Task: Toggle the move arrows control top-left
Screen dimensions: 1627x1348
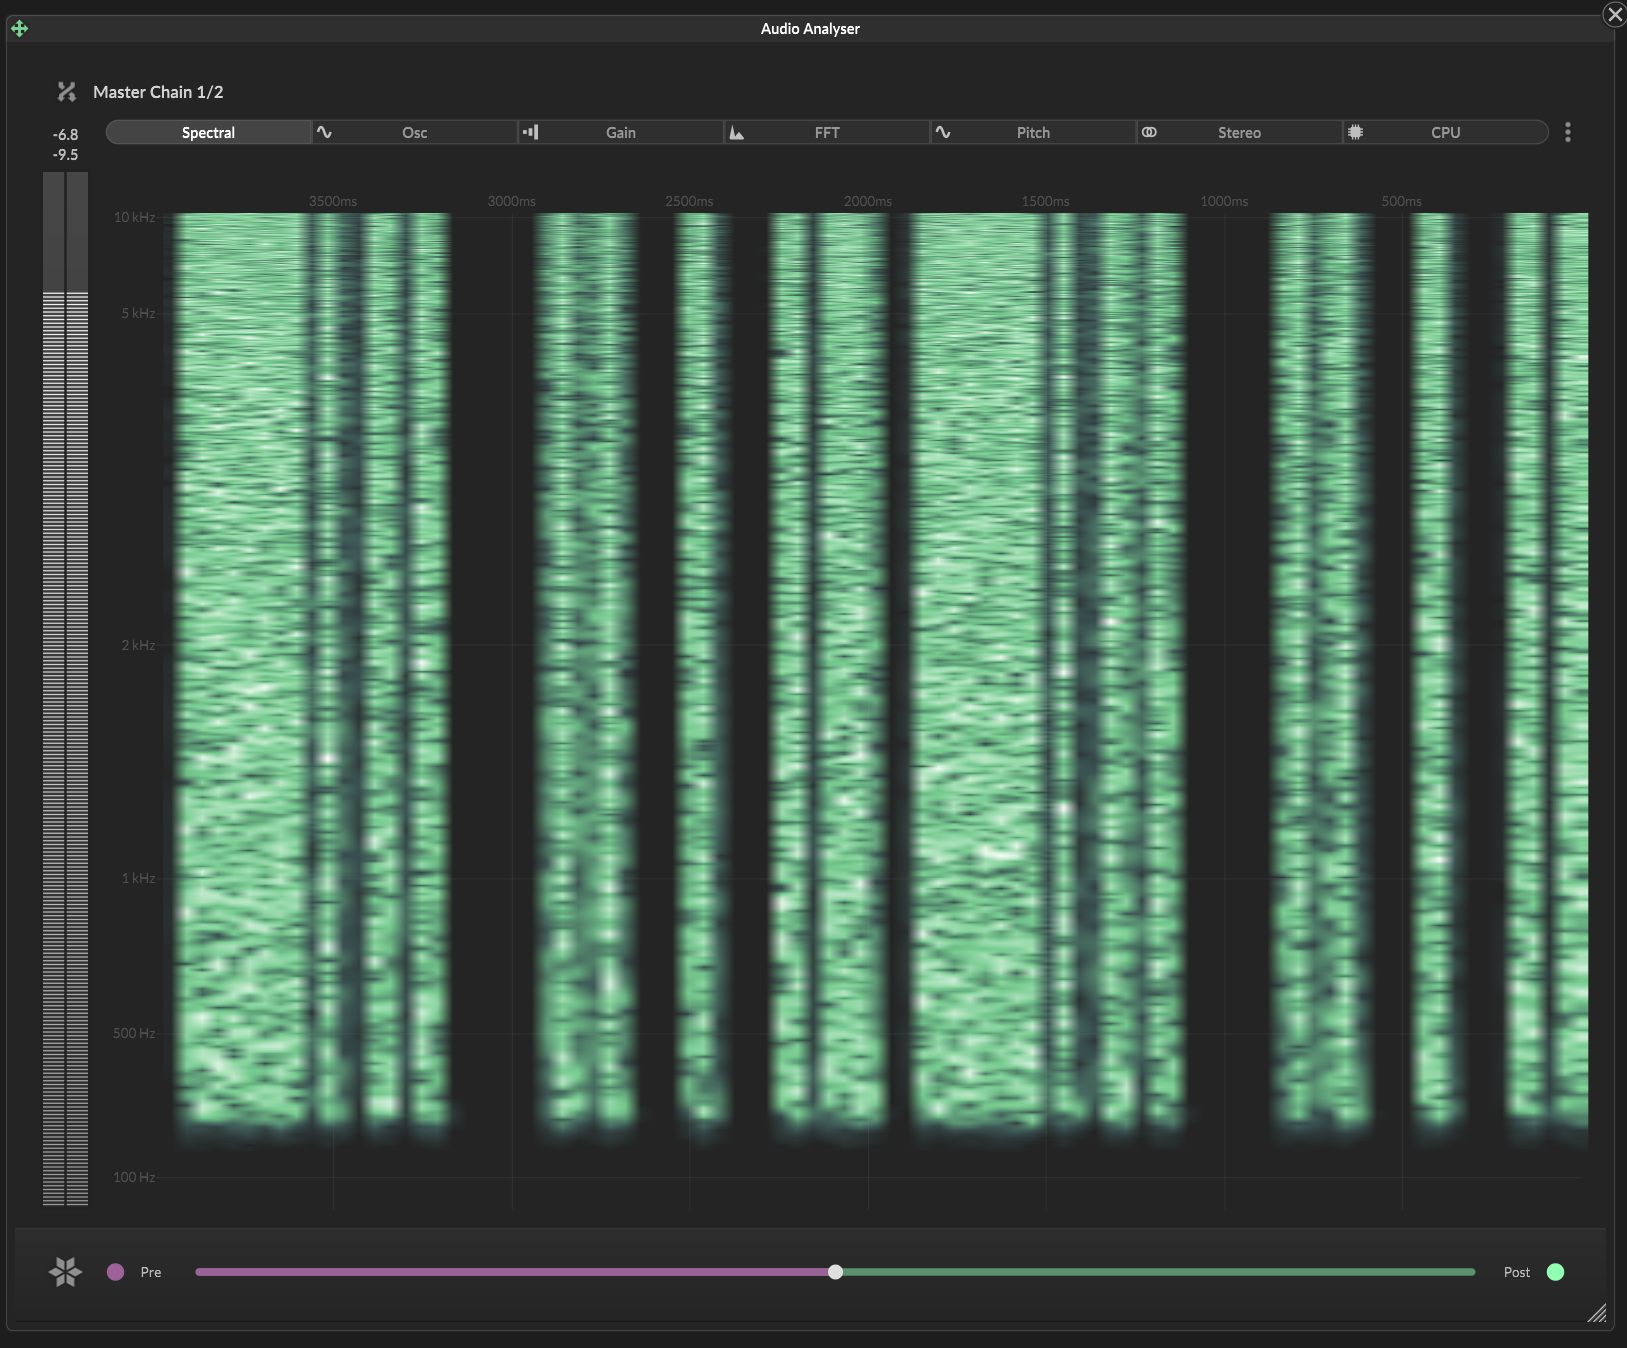Action: [x=19, y=28]
